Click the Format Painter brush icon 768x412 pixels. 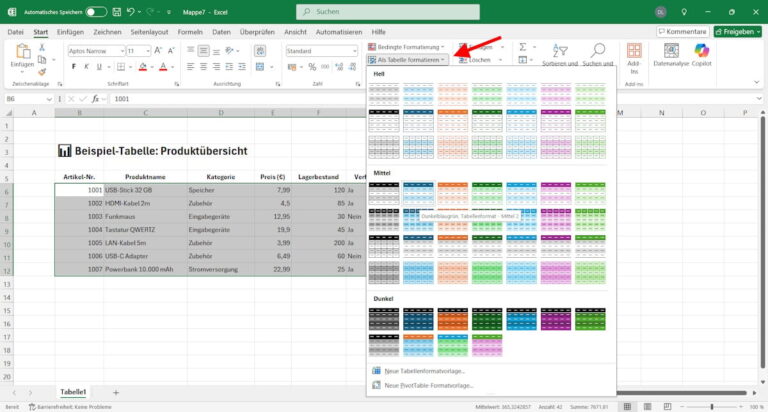[x=42, y=72]
